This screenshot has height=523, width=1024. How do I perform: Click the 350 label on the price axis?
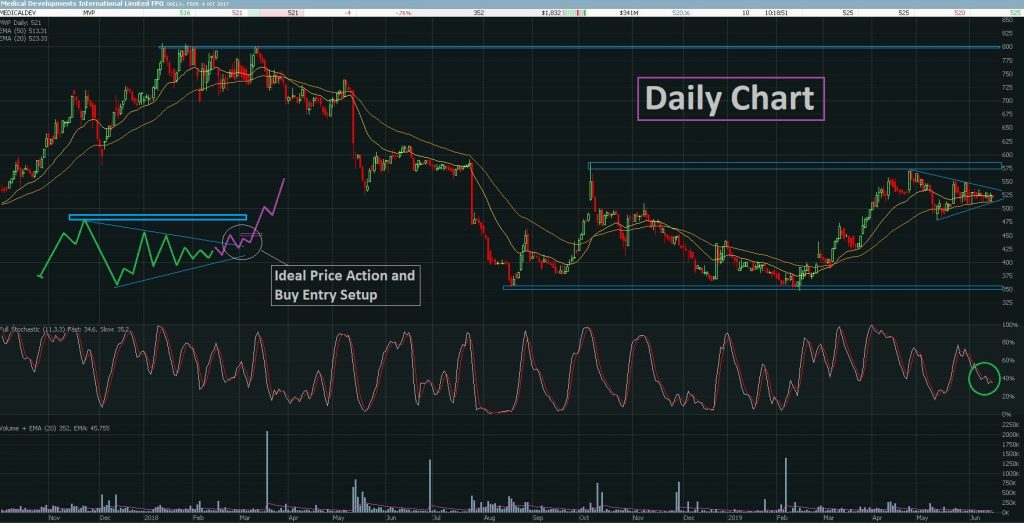1006,289
